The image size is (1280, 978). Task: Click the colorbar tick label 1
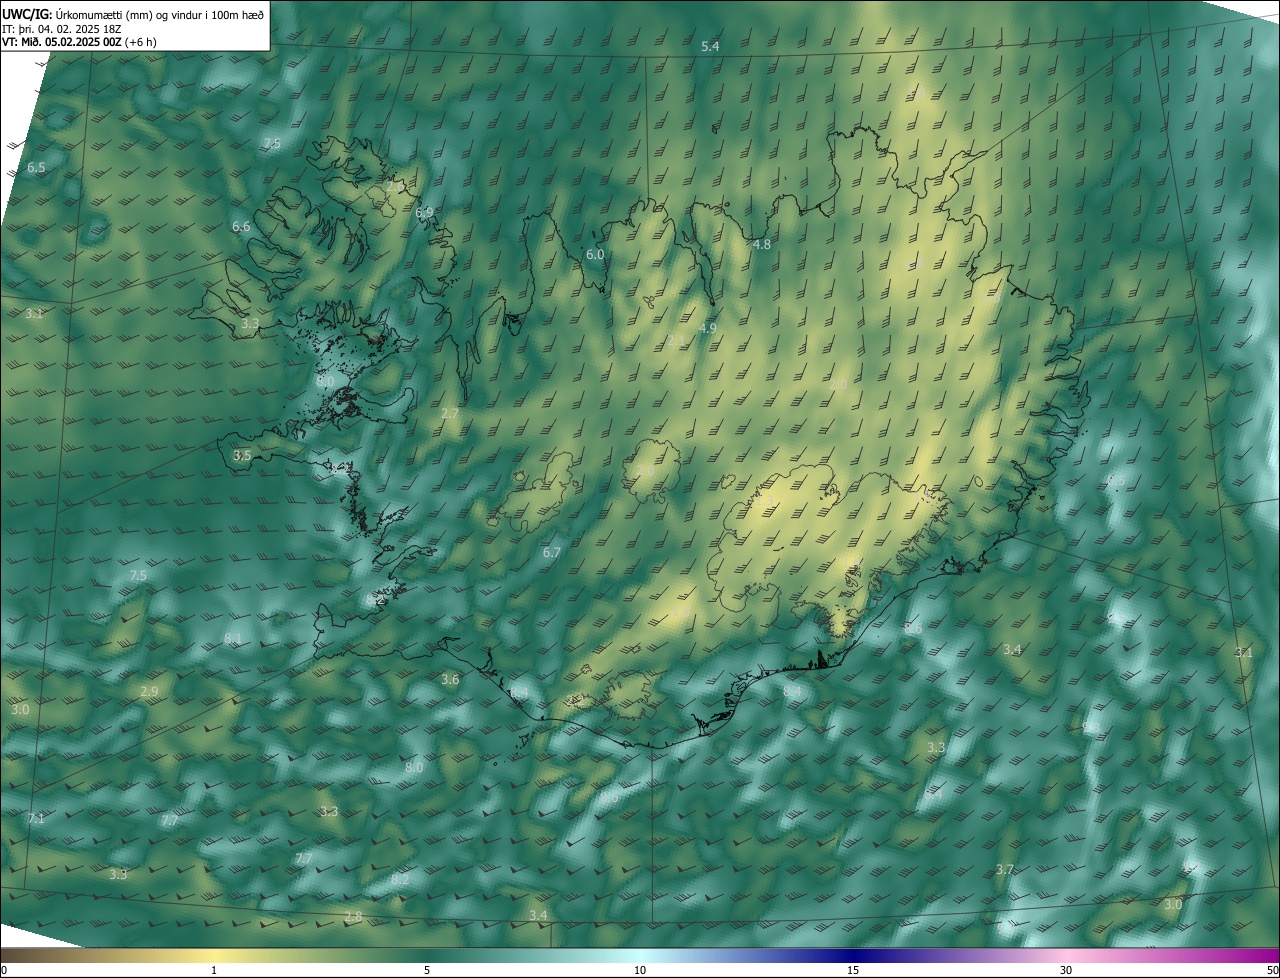pos(214,970)
